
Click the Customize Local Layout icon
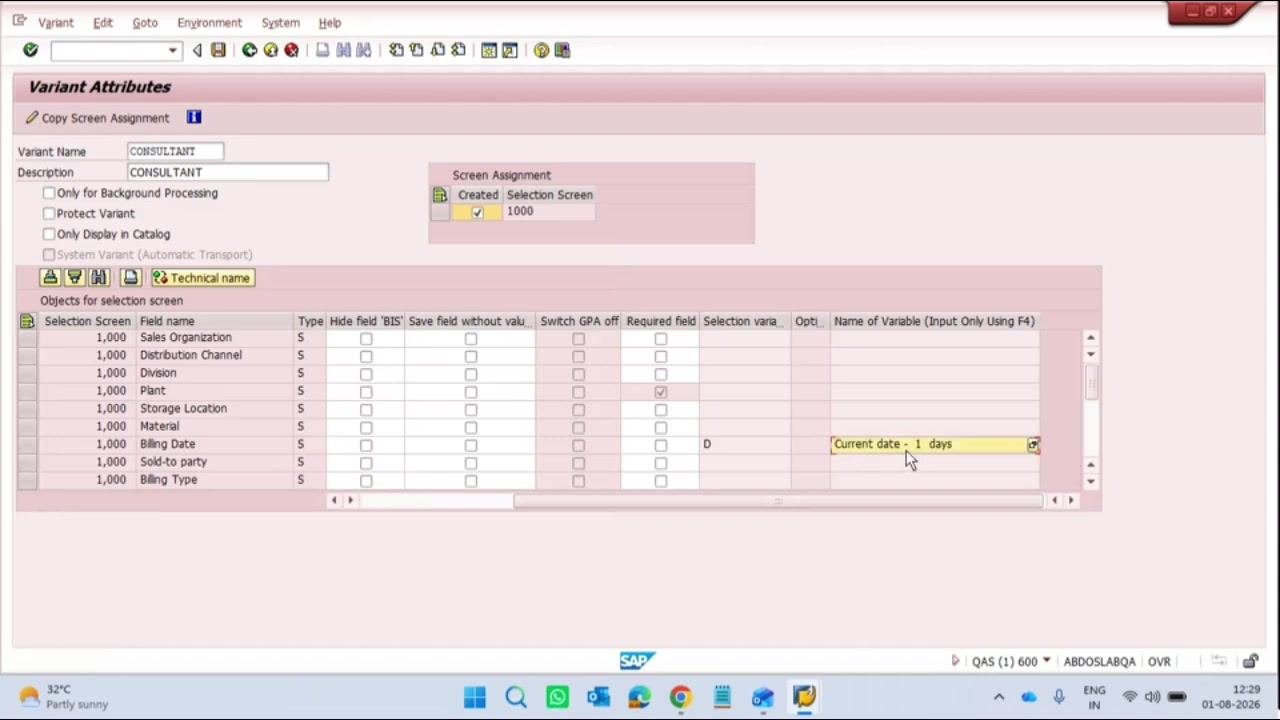[x=562, y=50]
